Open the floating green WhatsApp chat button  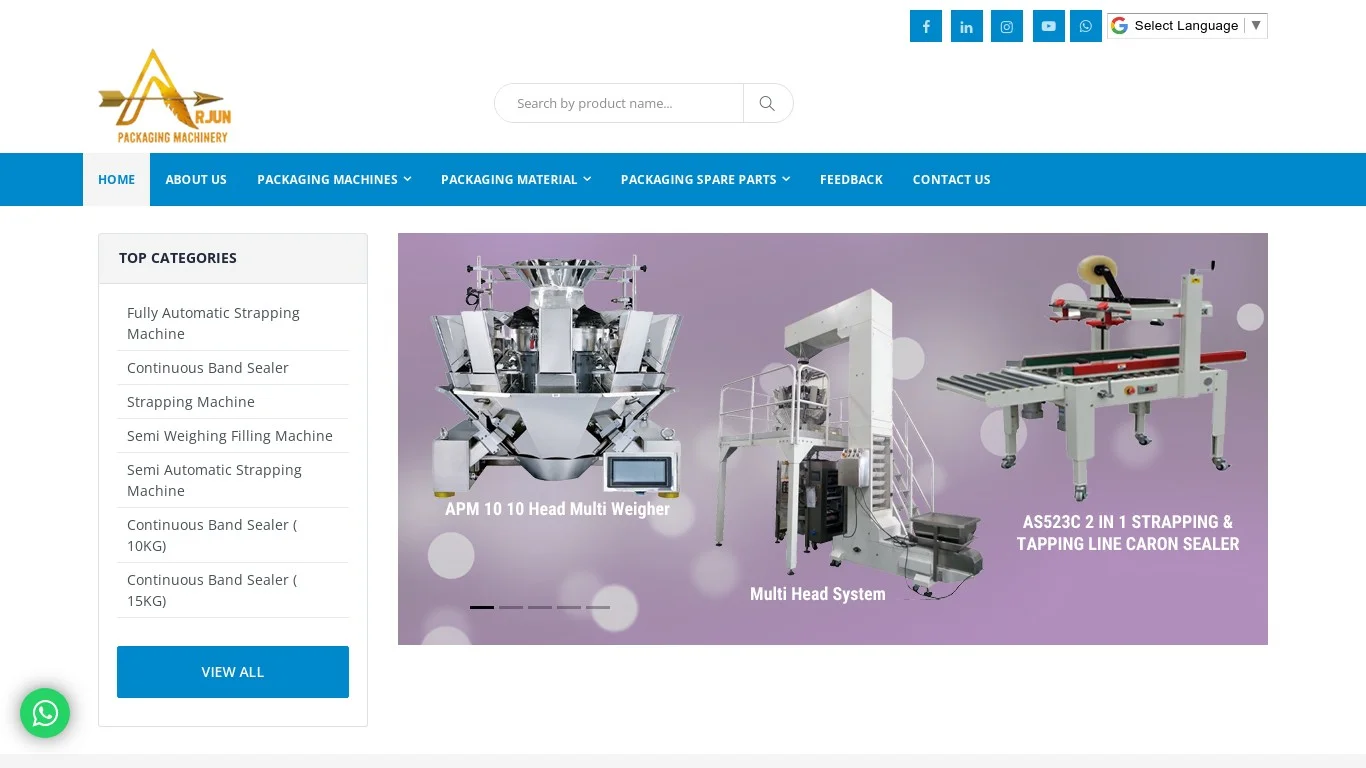pos(45,713)
